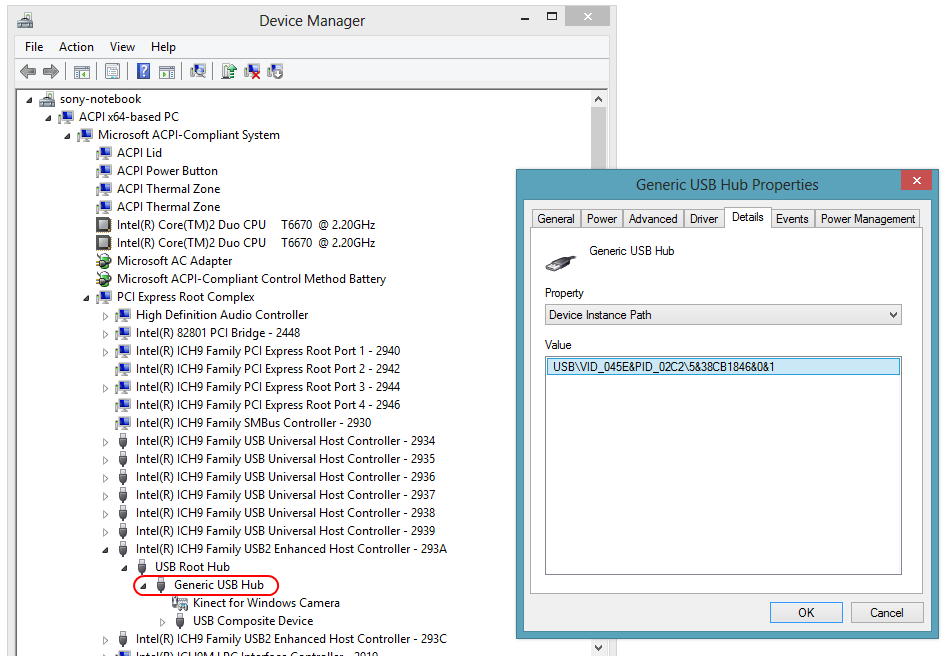Click Cancel in the properties dialog
The image size is (949, 656).
[x=887, y=612]
